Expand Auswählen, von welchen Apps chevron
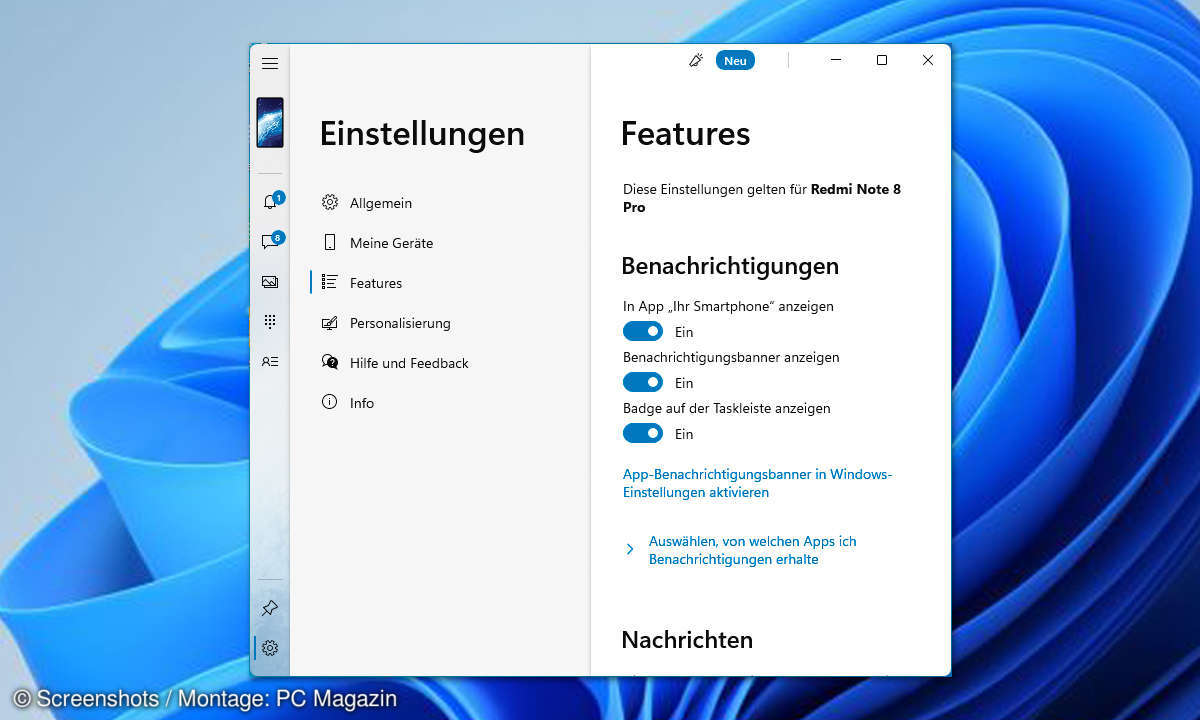This screenshot has width=1200, height=720. [x=630, y=549]
